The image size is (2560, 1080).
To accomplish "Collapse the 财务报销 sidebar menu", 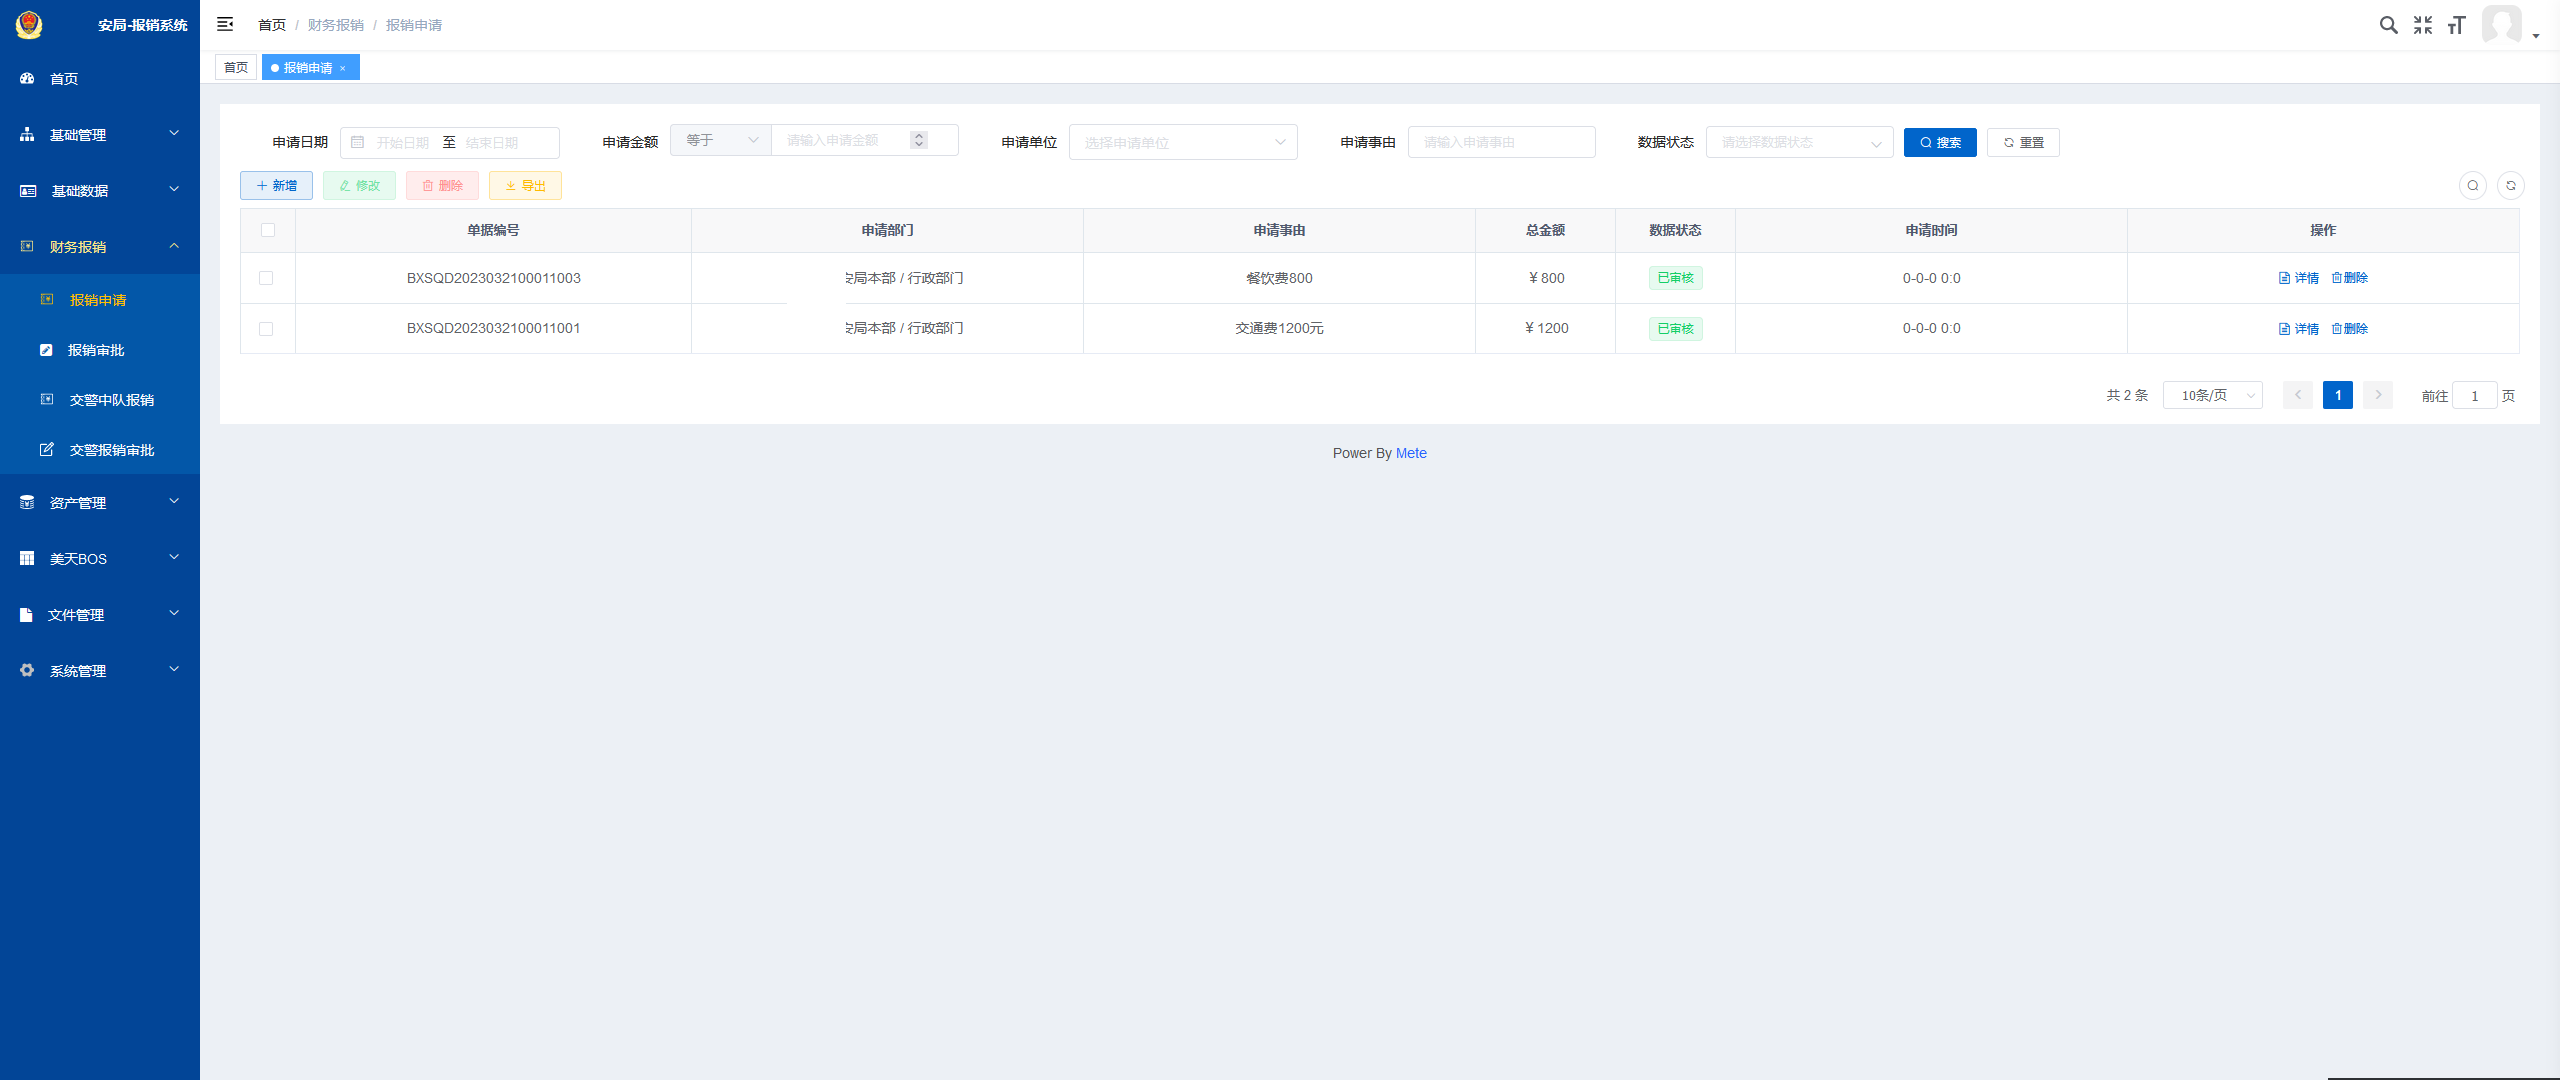I will click(x=100, y=246).
